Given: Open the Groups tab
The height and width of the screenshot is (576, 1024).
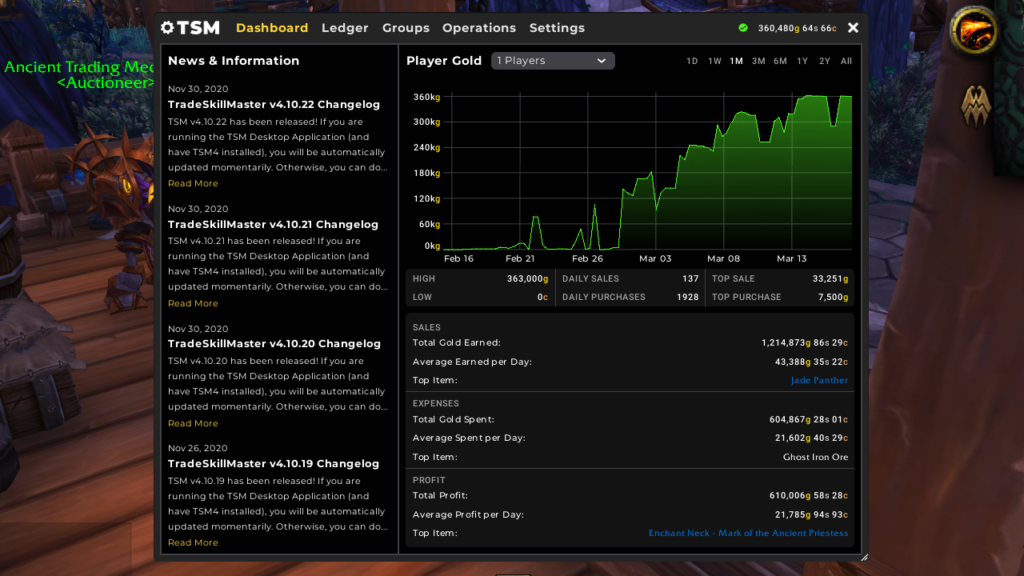Looking at the screenshot, I should pyautogui.click(x=406, y=28).
